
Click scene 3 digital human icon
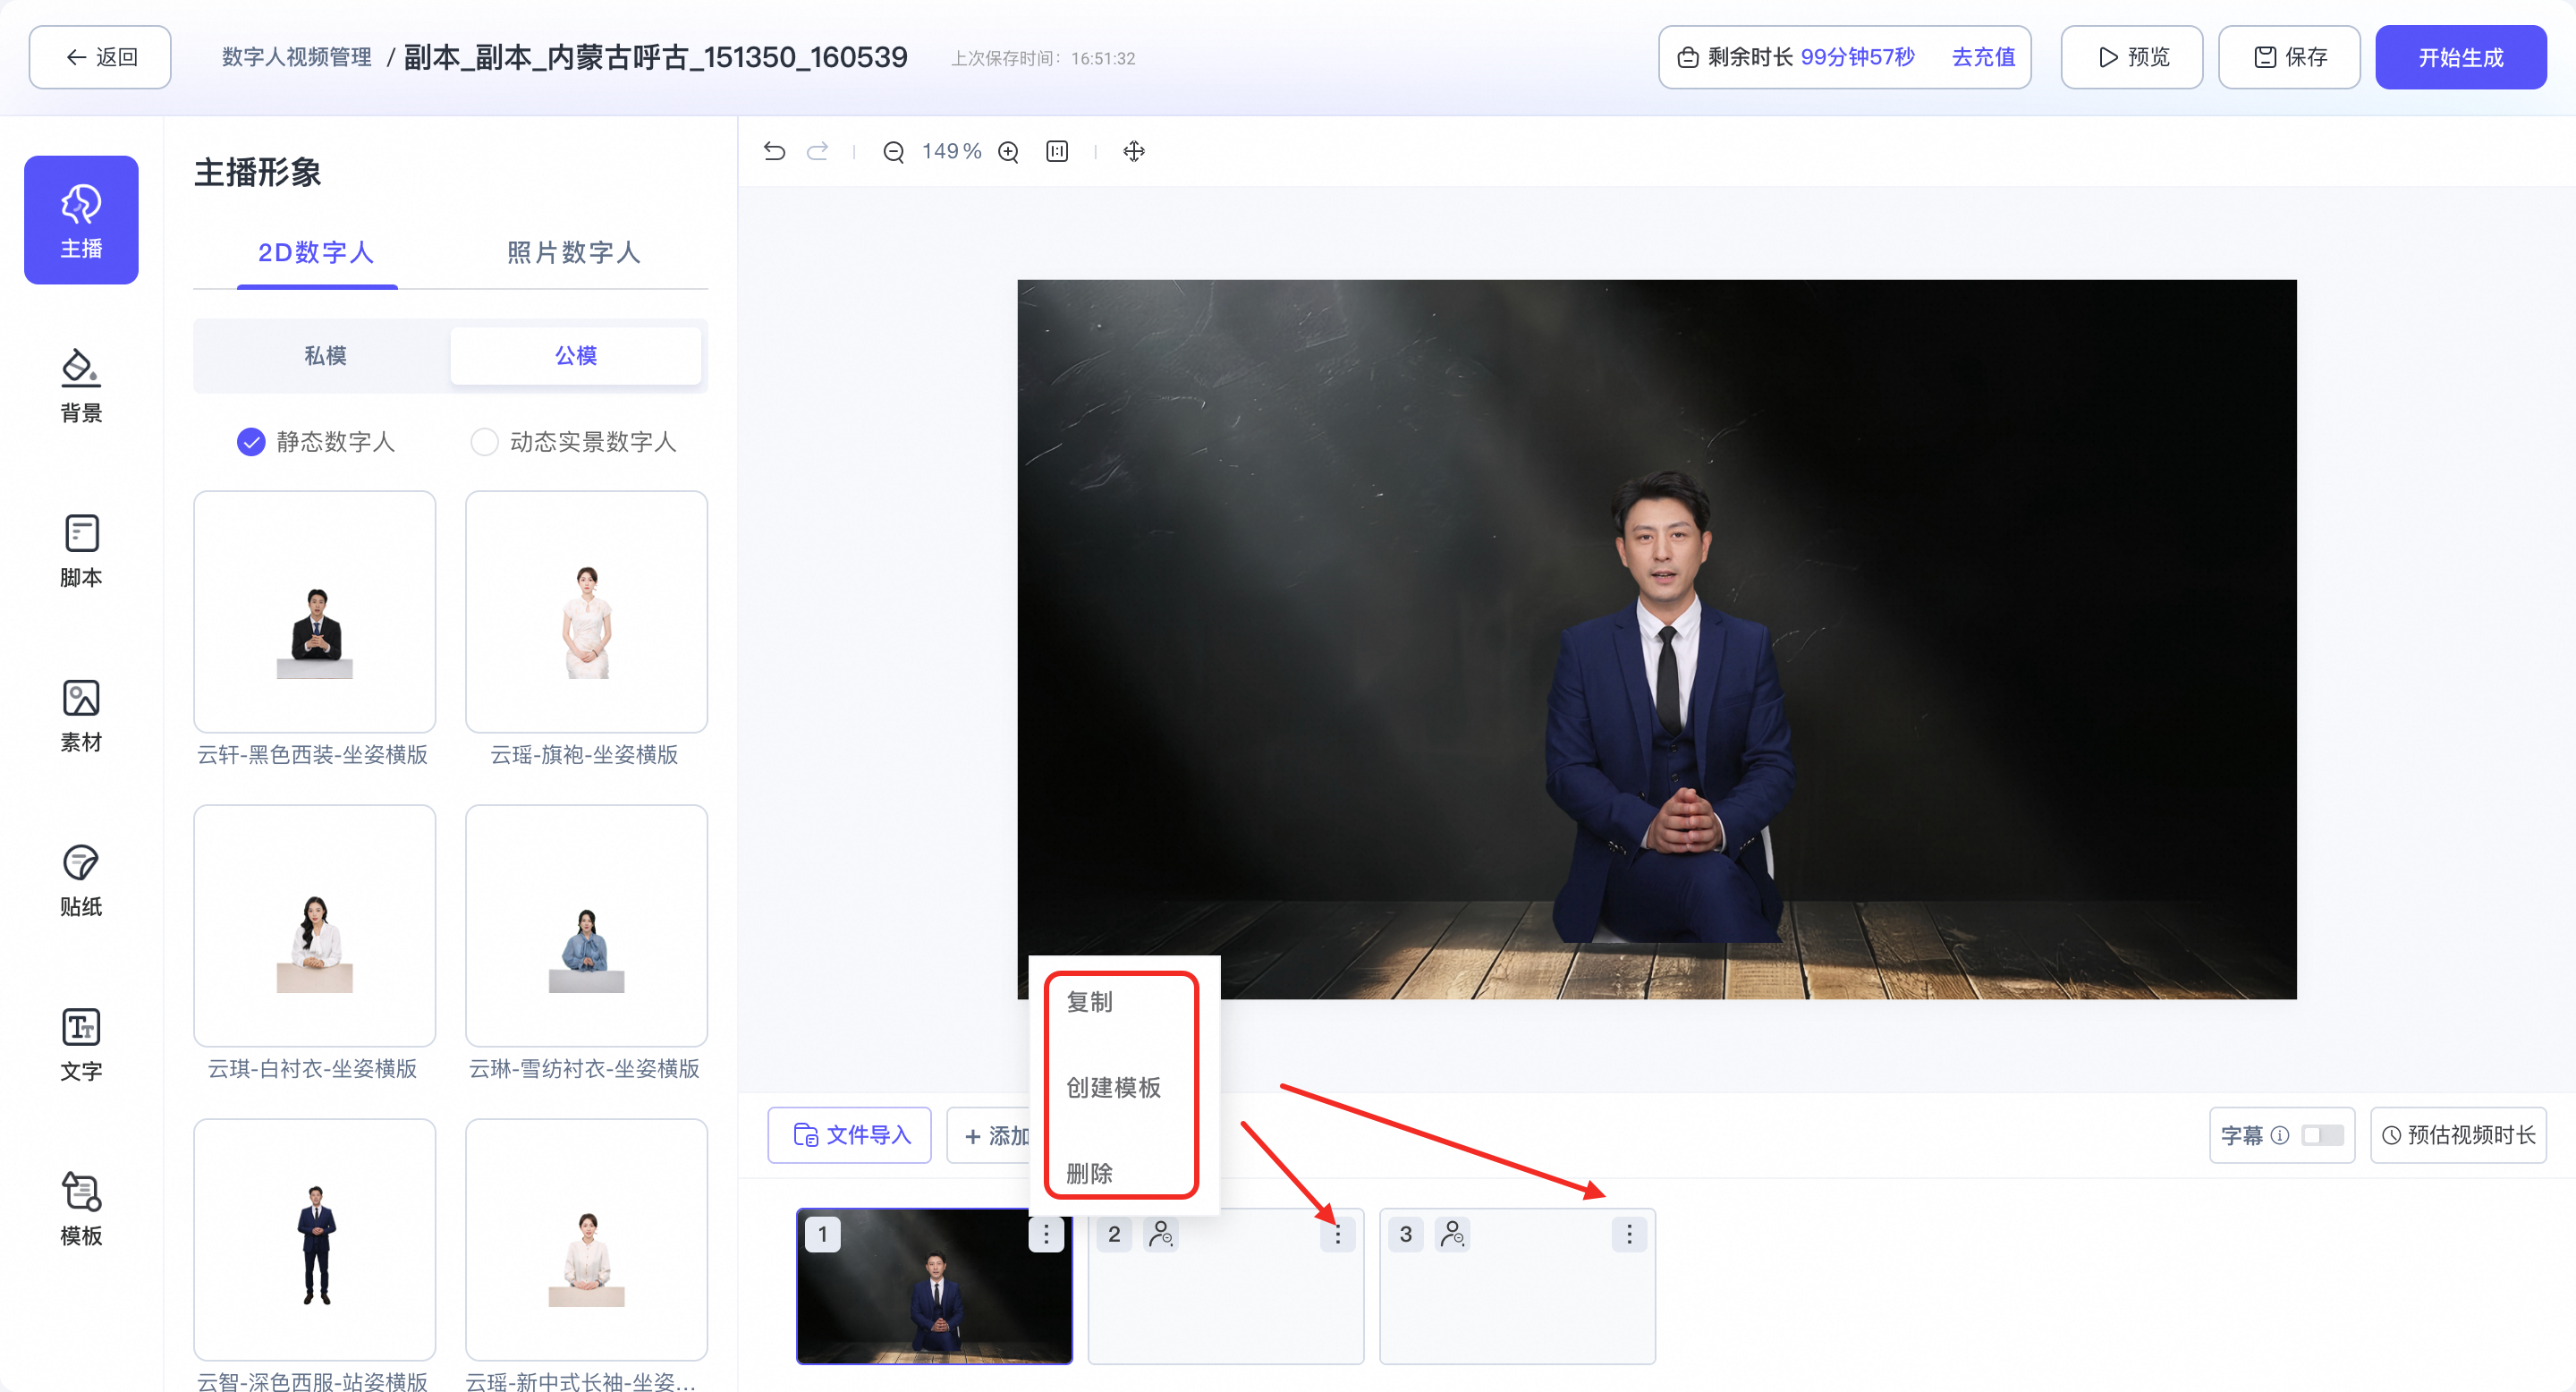point(1452,1234)
